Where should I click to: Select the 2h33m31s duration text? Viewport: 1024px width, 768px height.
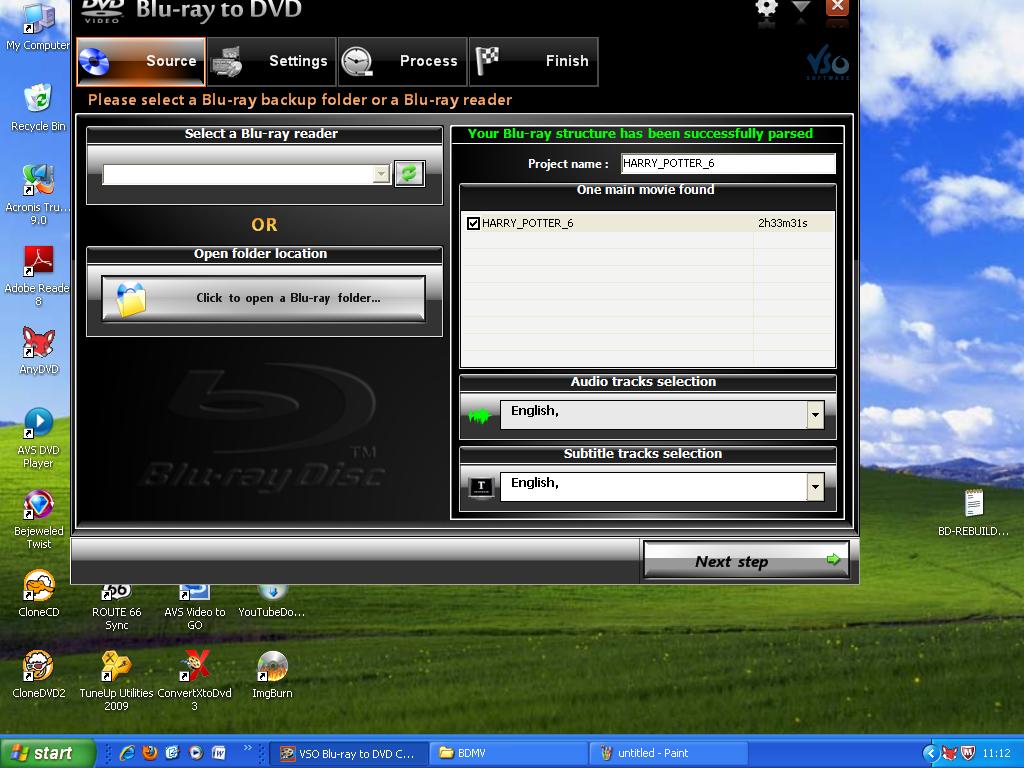tap(782, 223)
